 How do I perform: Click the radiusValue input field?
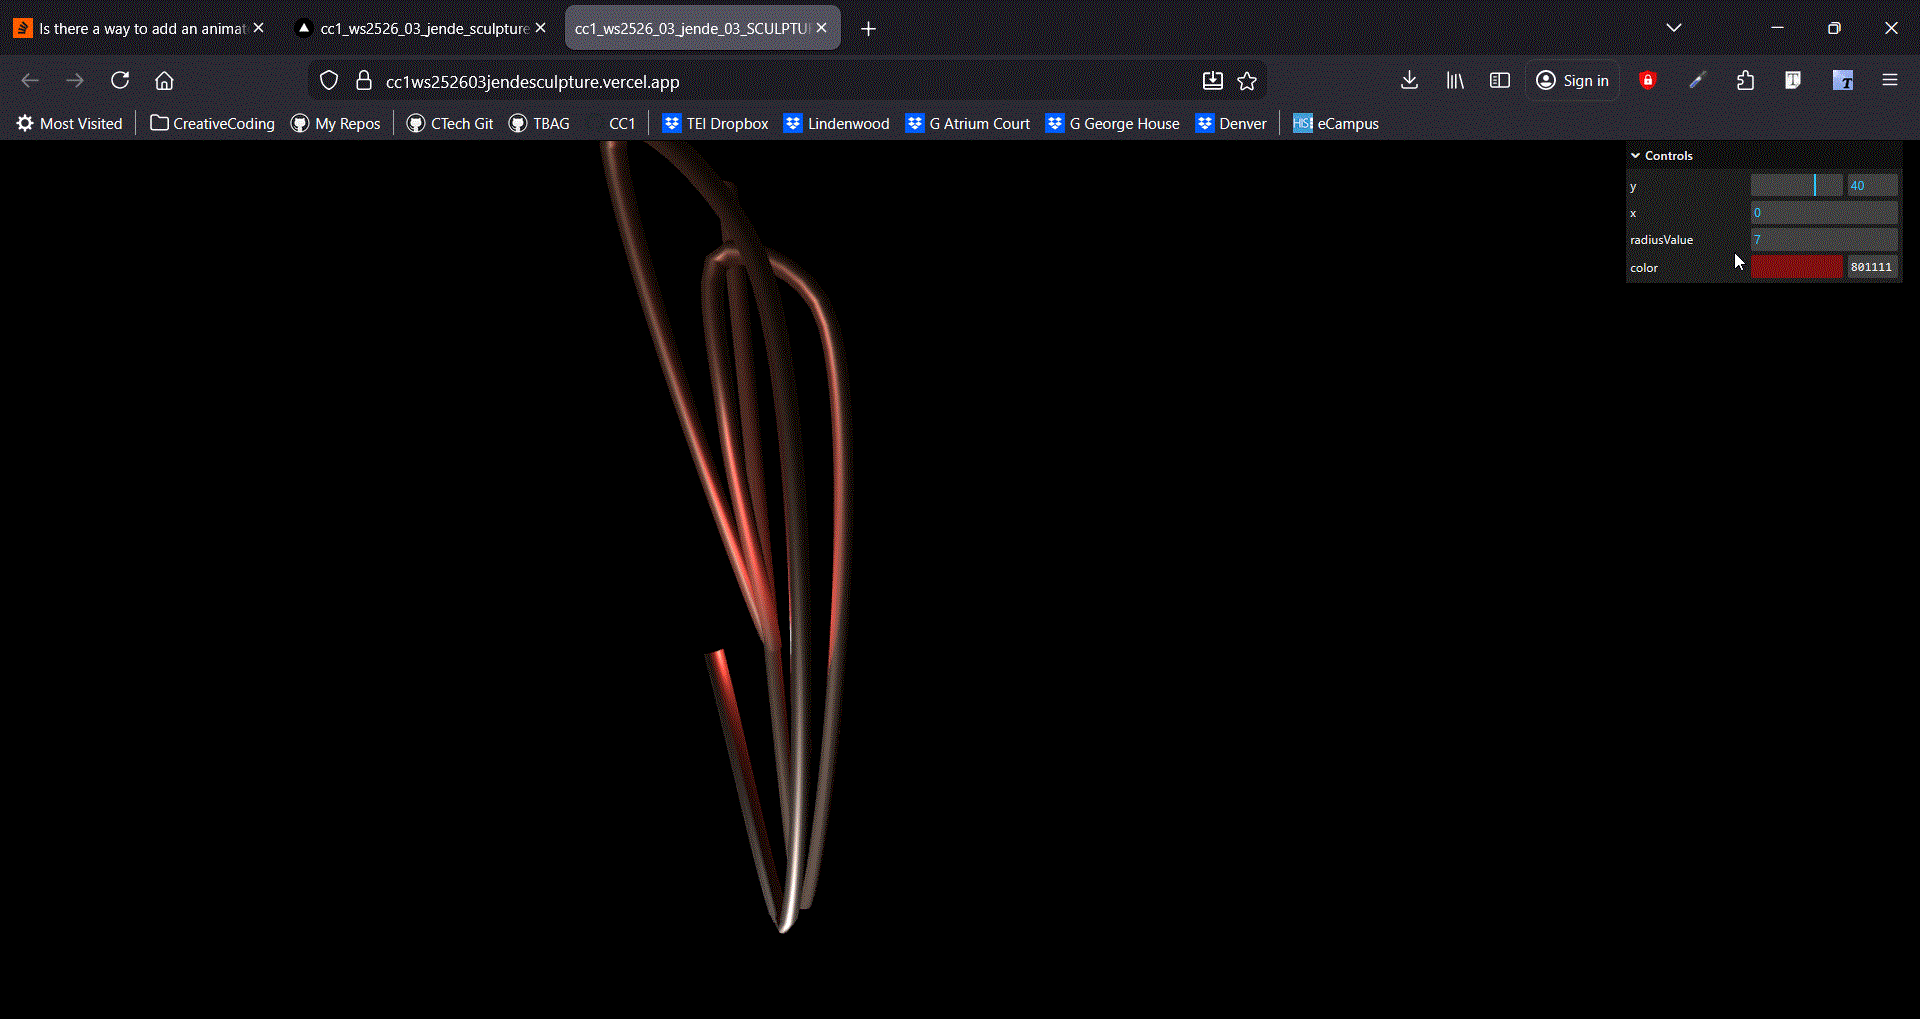coord(1823,240)
